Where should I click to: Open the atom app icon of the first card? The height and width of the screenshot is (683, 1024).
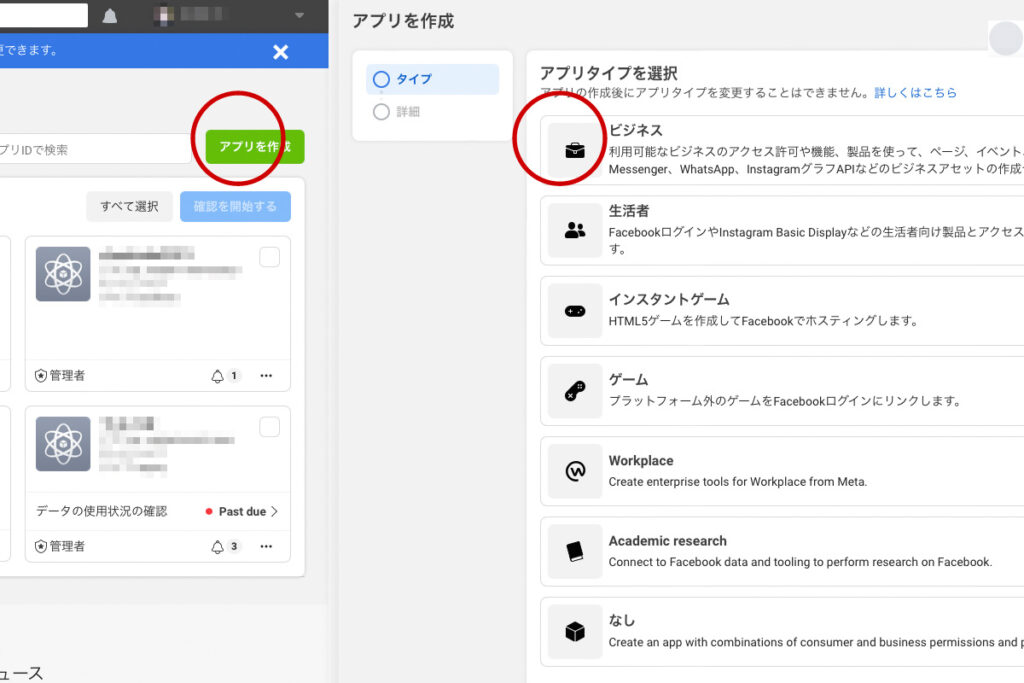pyautogui.click(x=63, y=274)
